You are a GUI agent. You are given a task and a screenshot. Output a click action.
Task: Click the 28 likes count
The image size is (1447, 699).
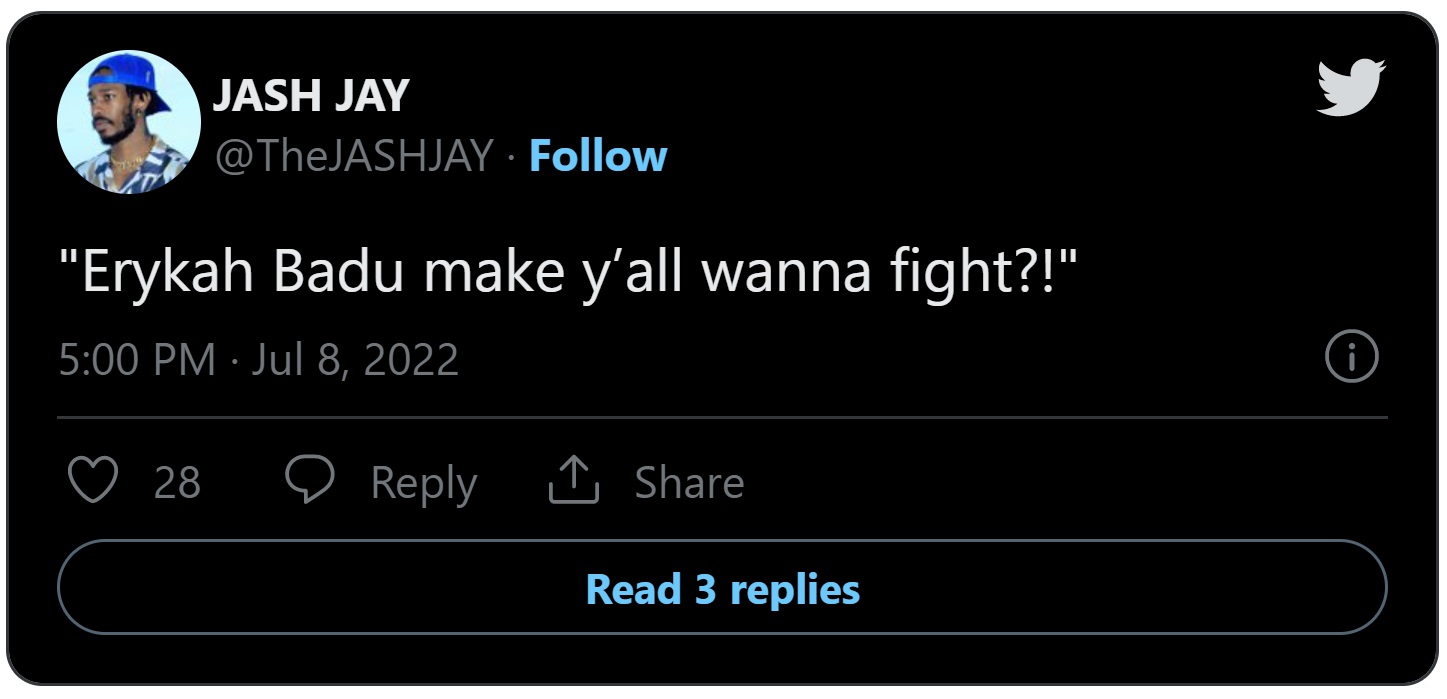(177, 483)
